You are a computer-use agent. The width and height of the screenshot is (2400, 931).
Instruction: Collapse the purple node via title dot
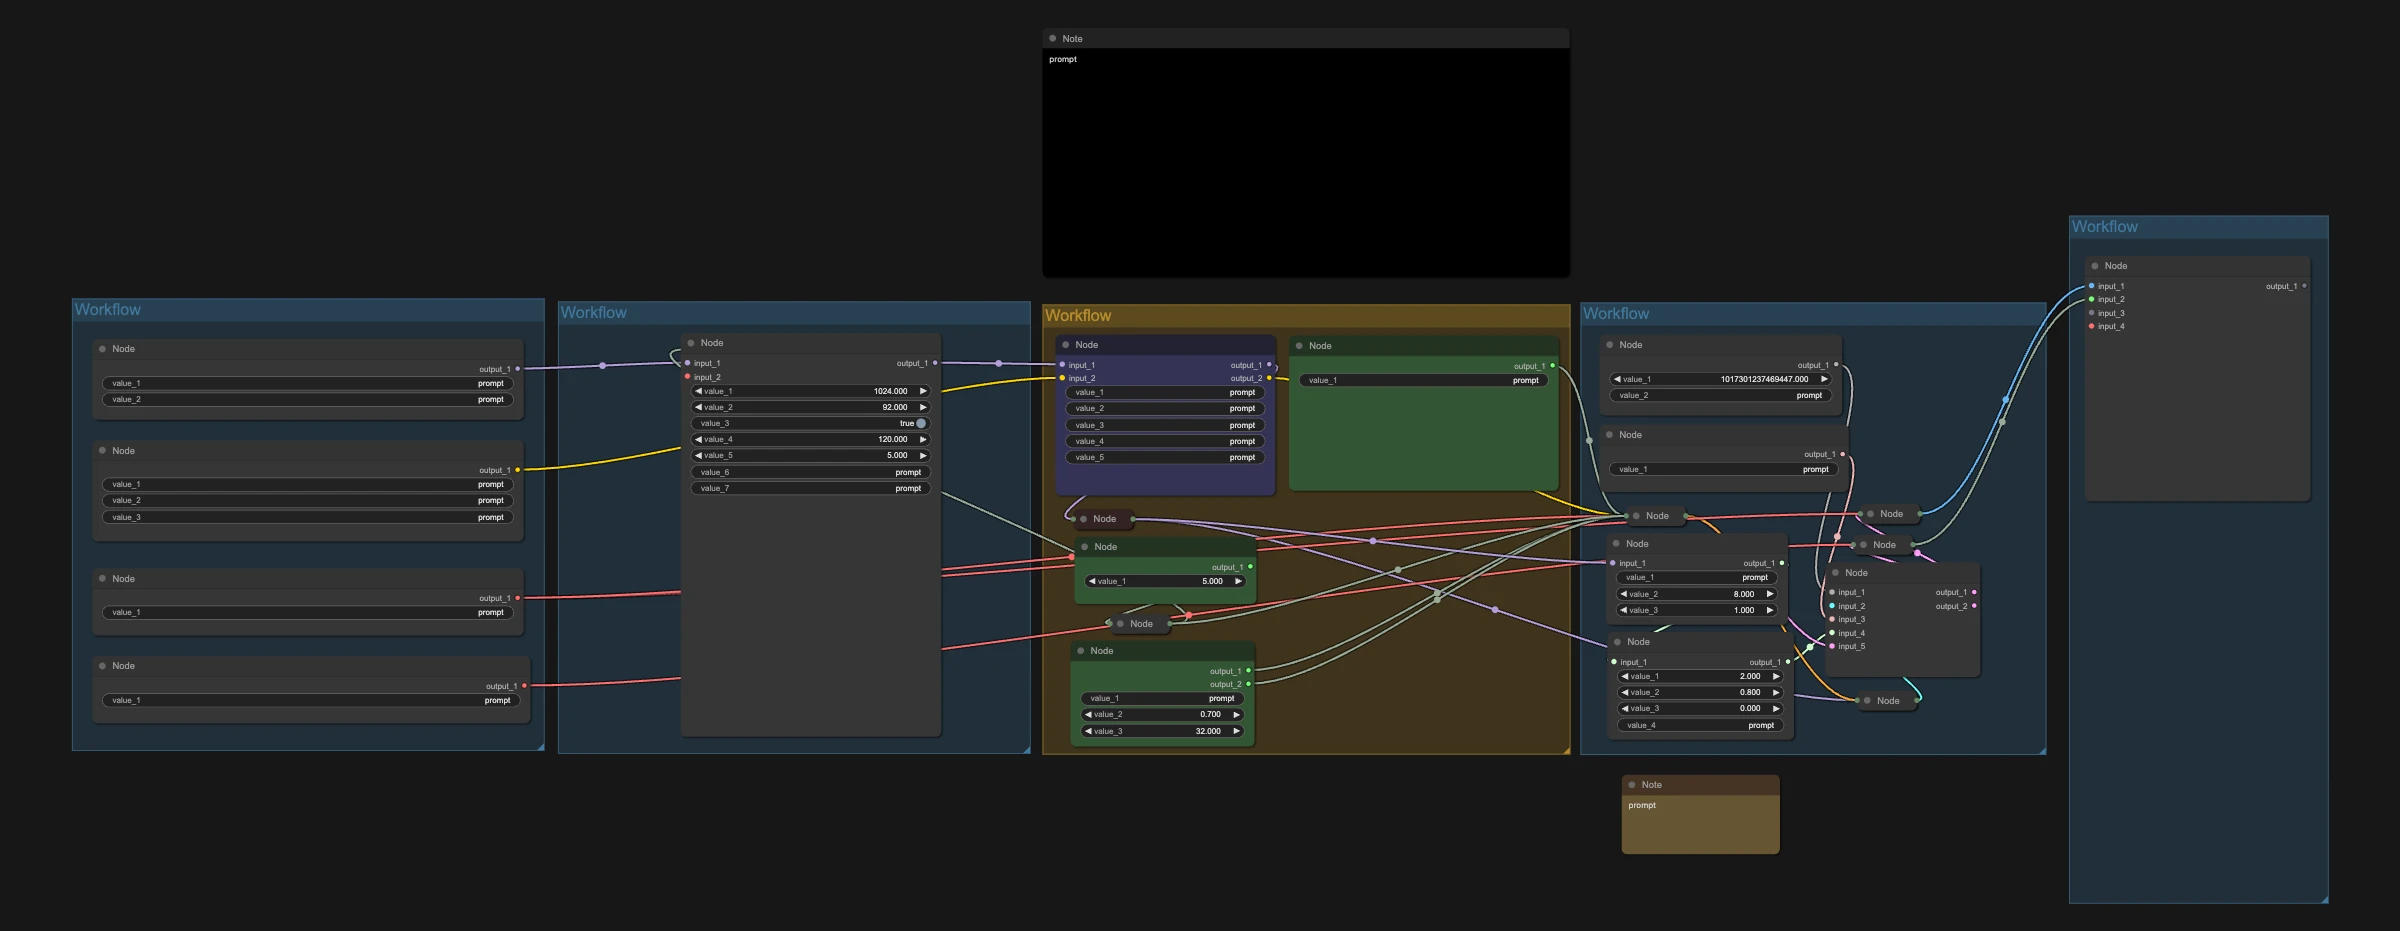click(x=1066, y=345)
